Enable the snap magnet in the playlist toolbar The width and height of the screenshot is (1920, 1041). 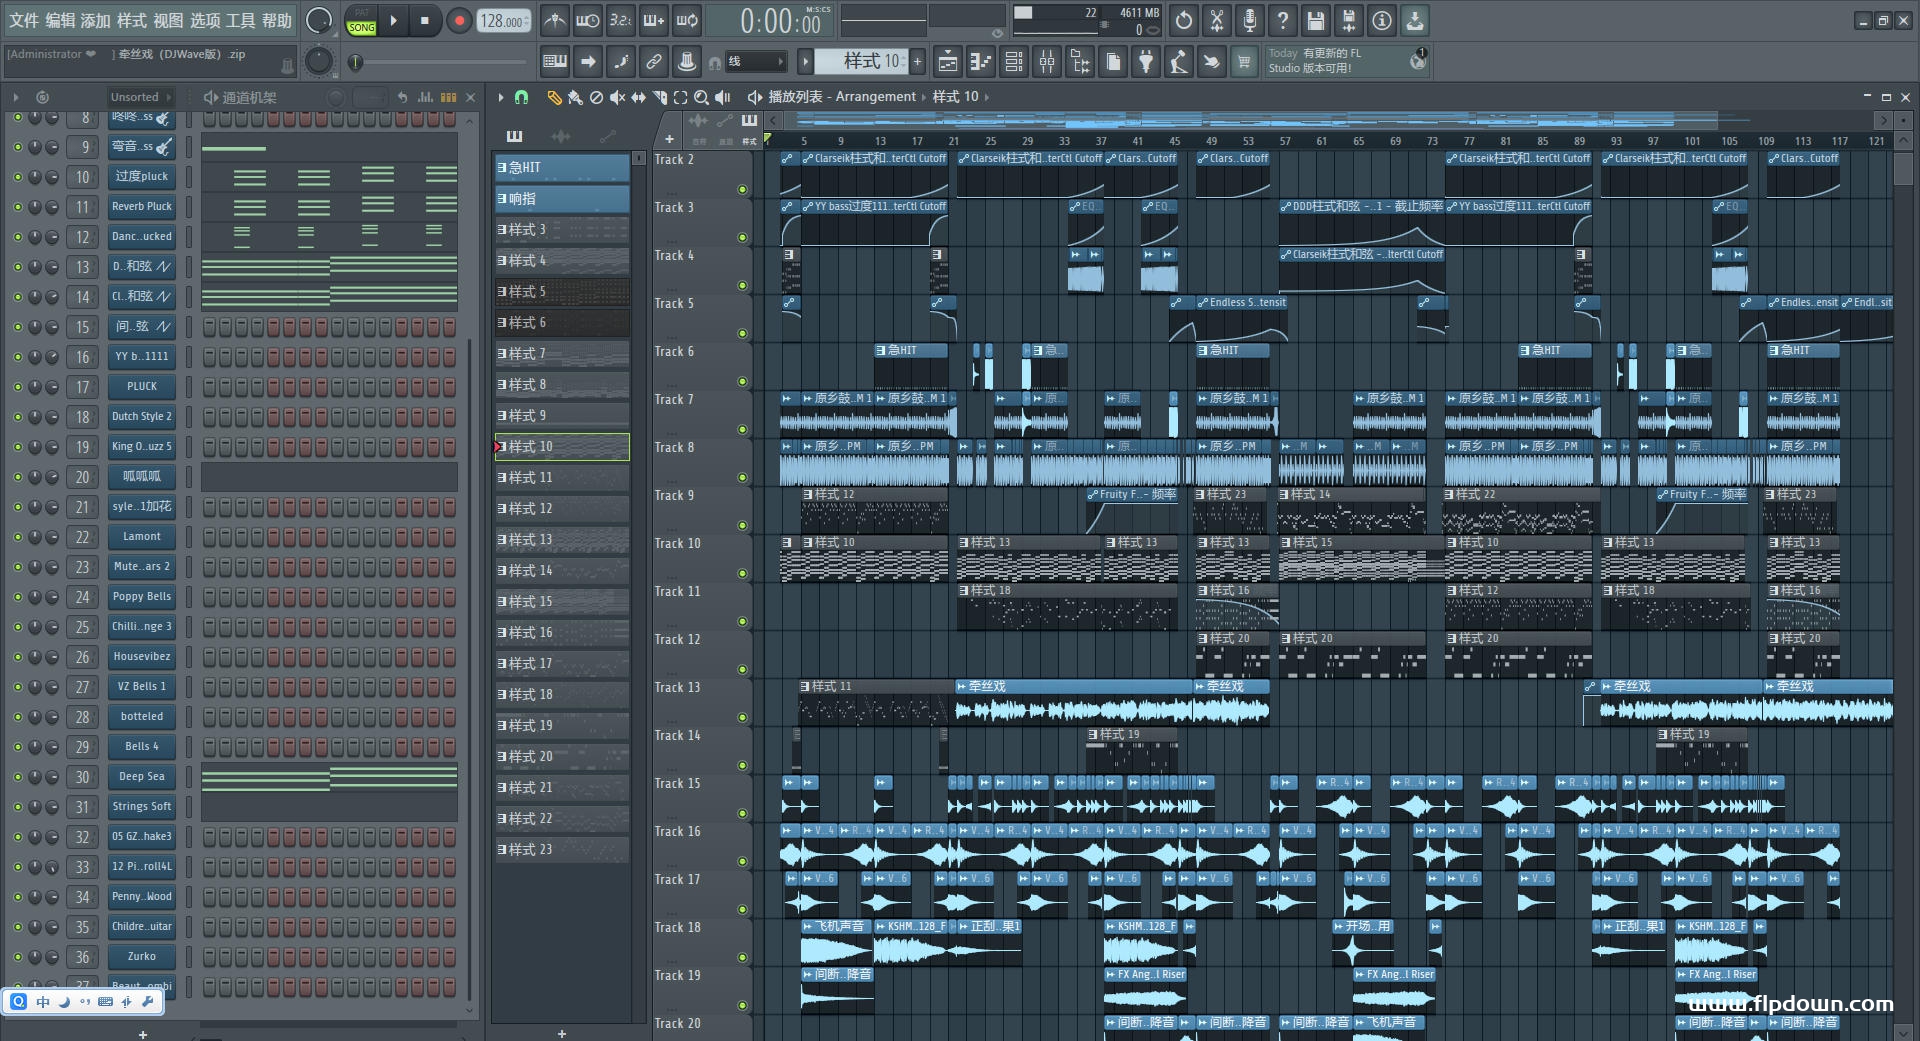(x=521, y=97)
